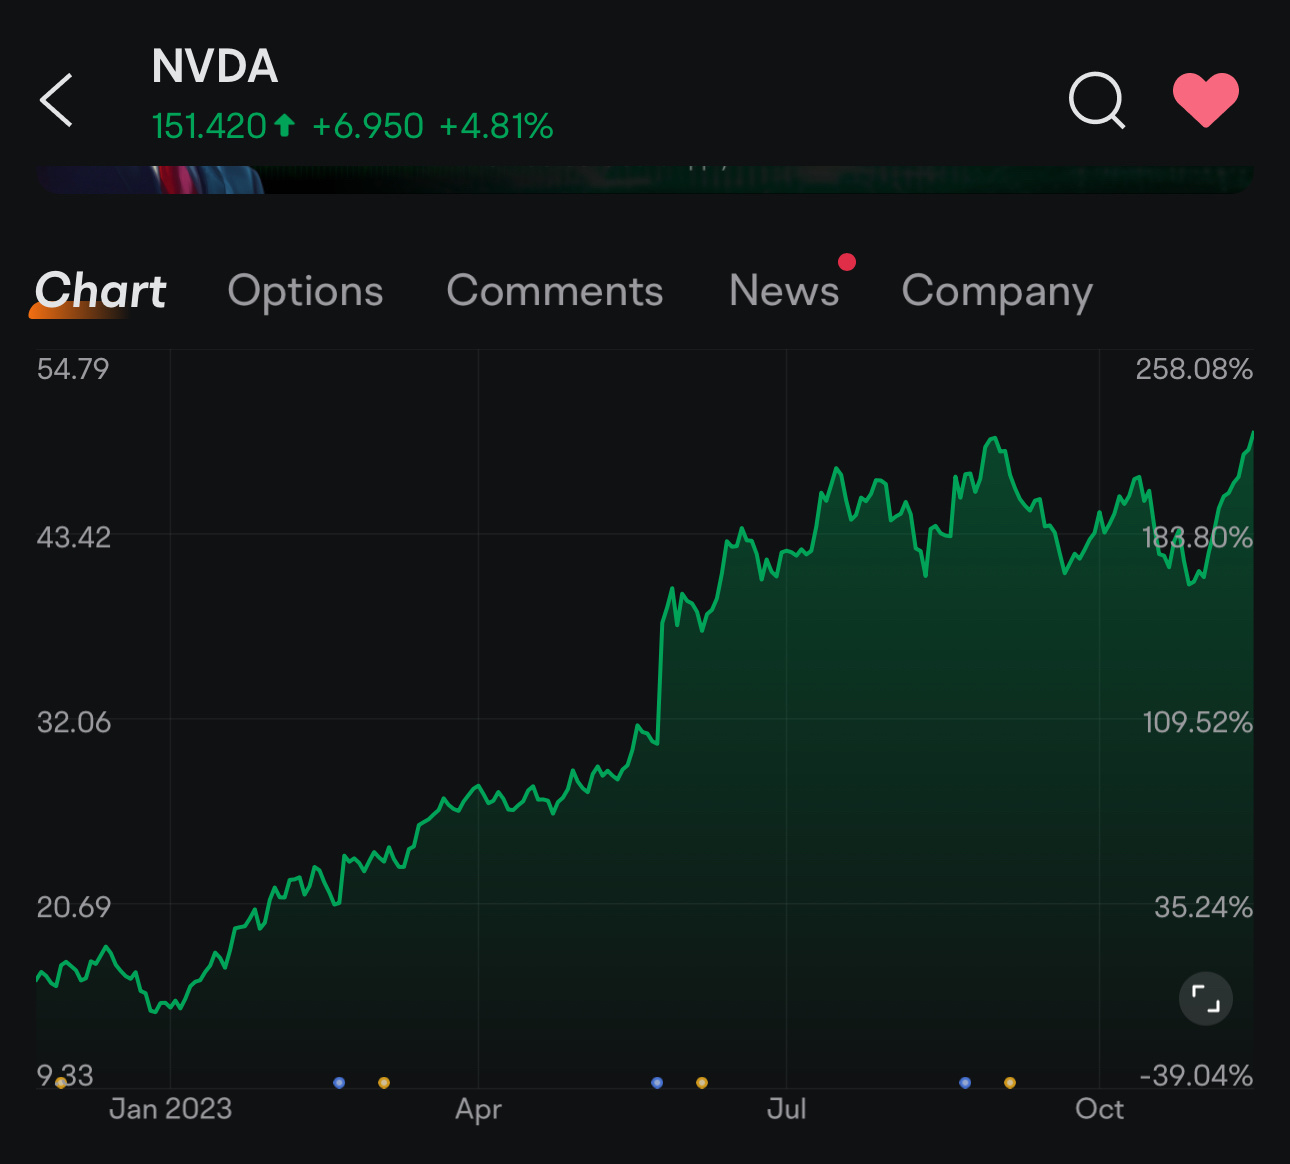Select the yellow marker by 9.33 label
This screenshot has width=1290, height=1164.
coord(61,1083)
